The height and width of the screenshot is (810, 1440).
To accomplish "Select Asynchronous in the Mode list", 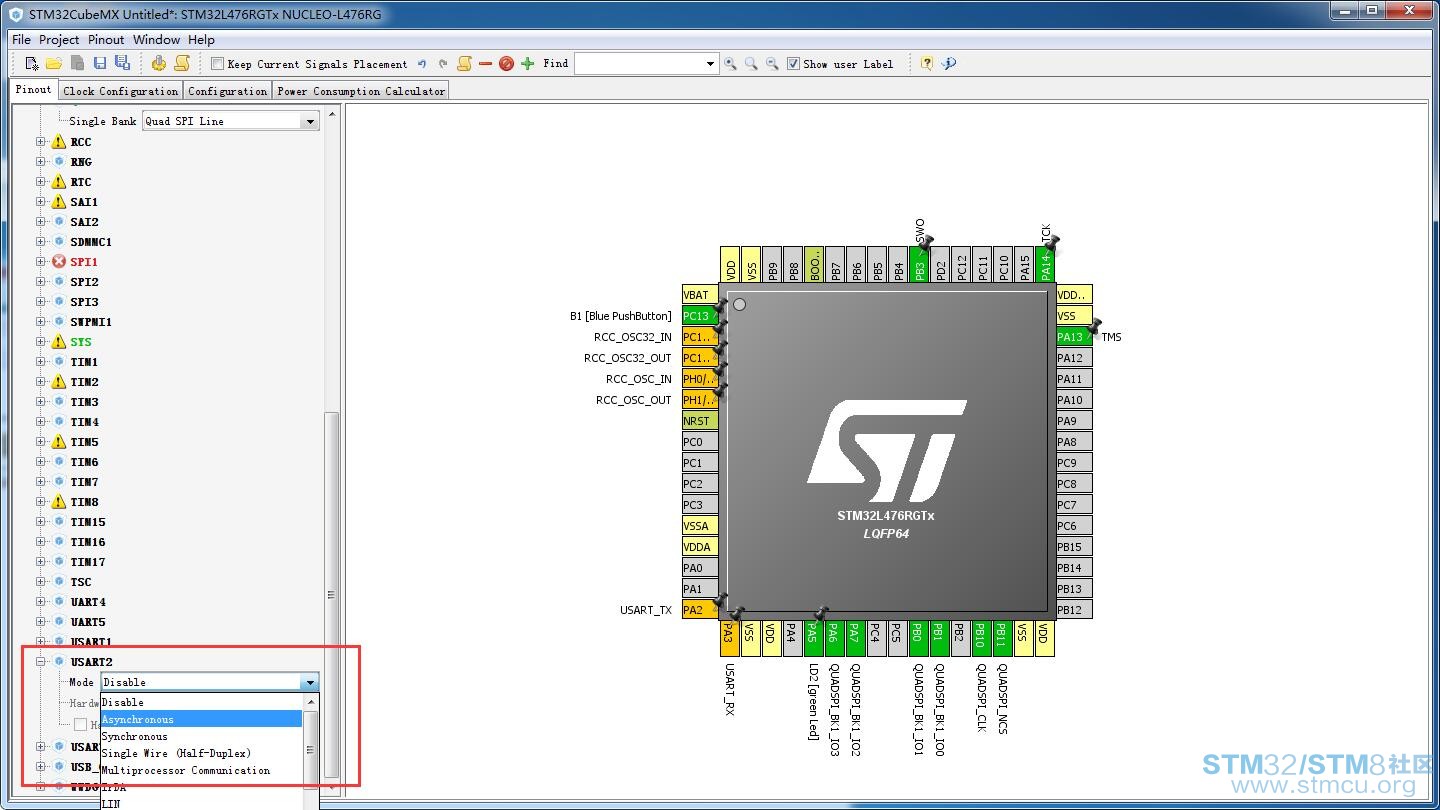I will click(x=201, y=719).
